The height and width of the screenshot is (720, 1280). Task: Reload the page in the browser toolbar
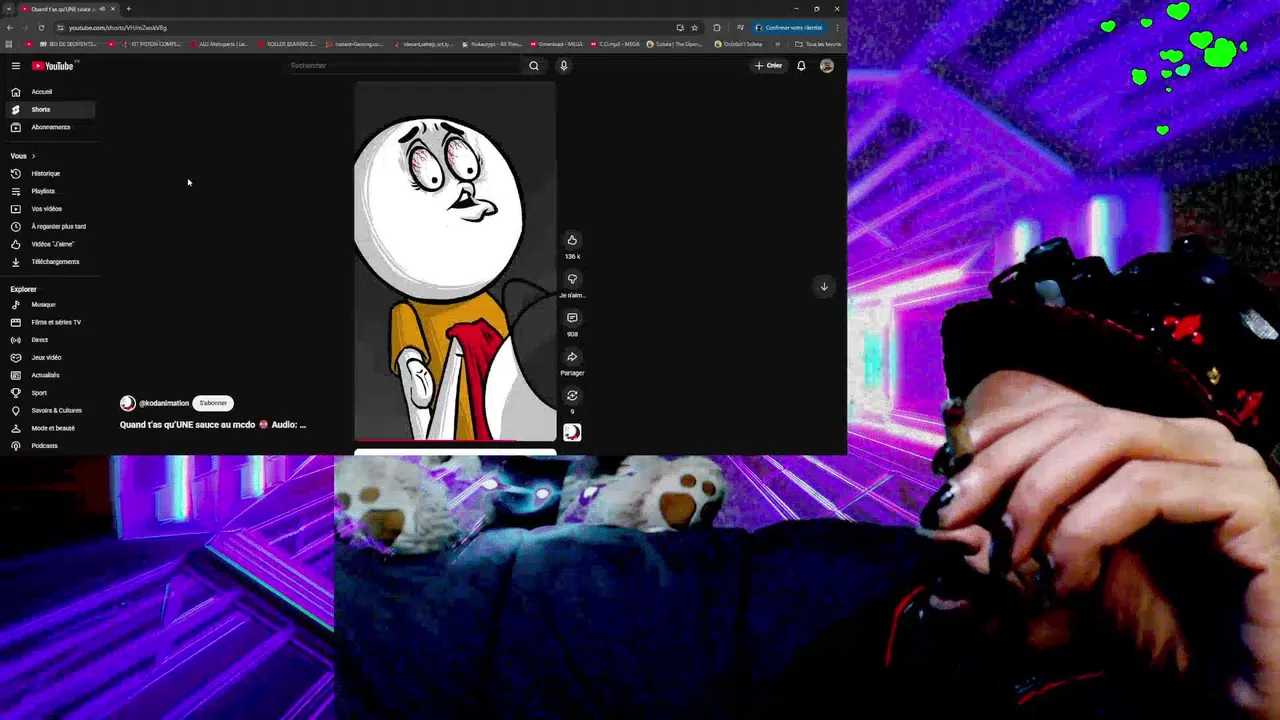coord(41,28)
